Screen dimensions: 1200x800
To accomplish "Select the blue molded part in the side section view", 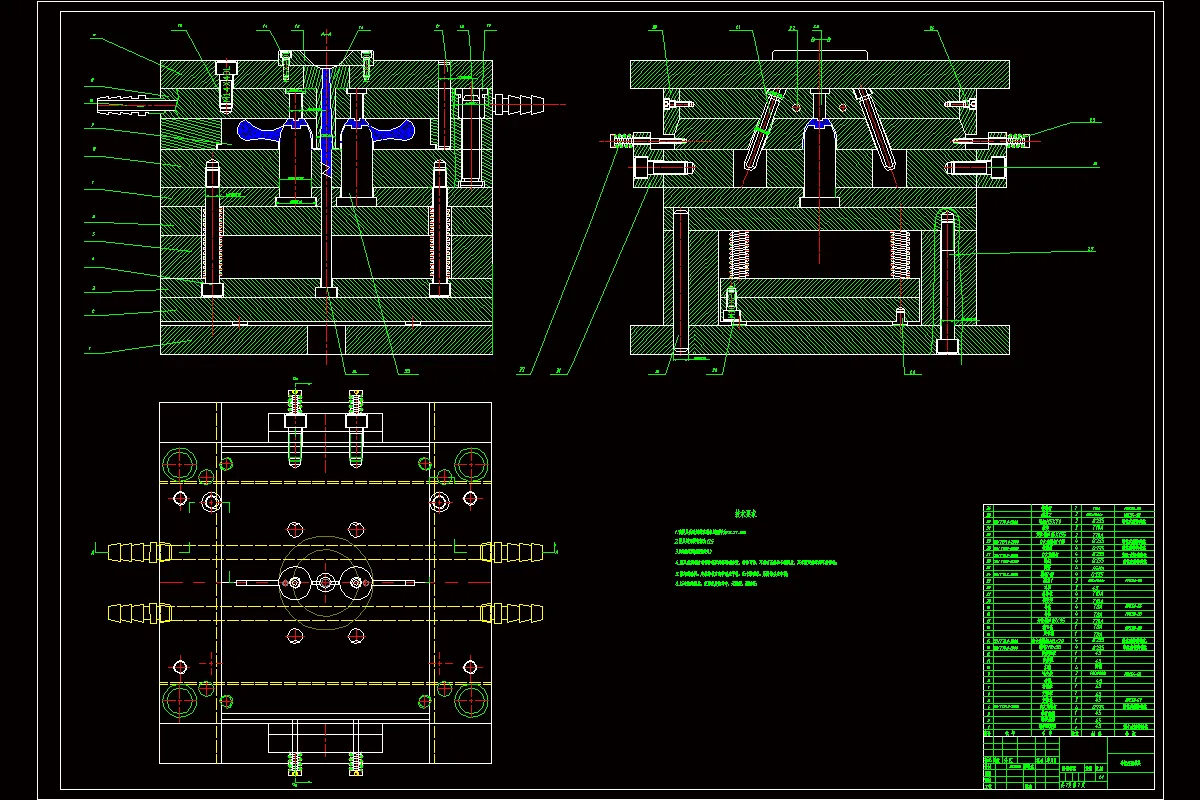I will tap(819, 125).
